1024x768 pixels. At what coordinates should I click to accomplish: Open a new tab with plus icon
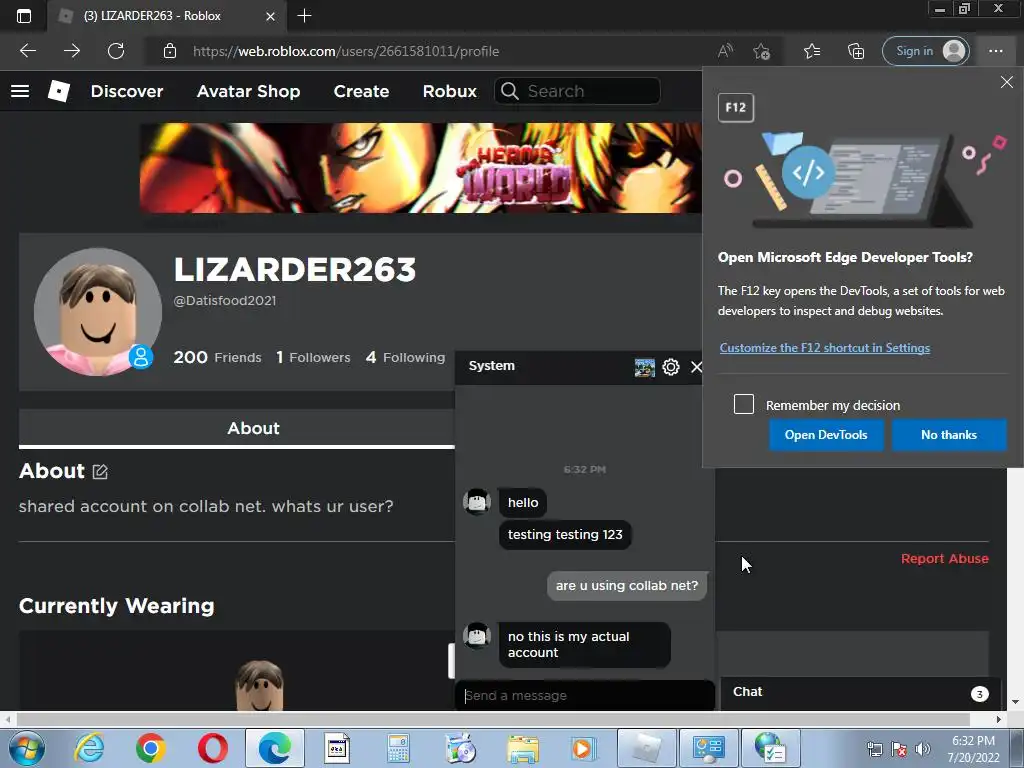tap(304, 16)
